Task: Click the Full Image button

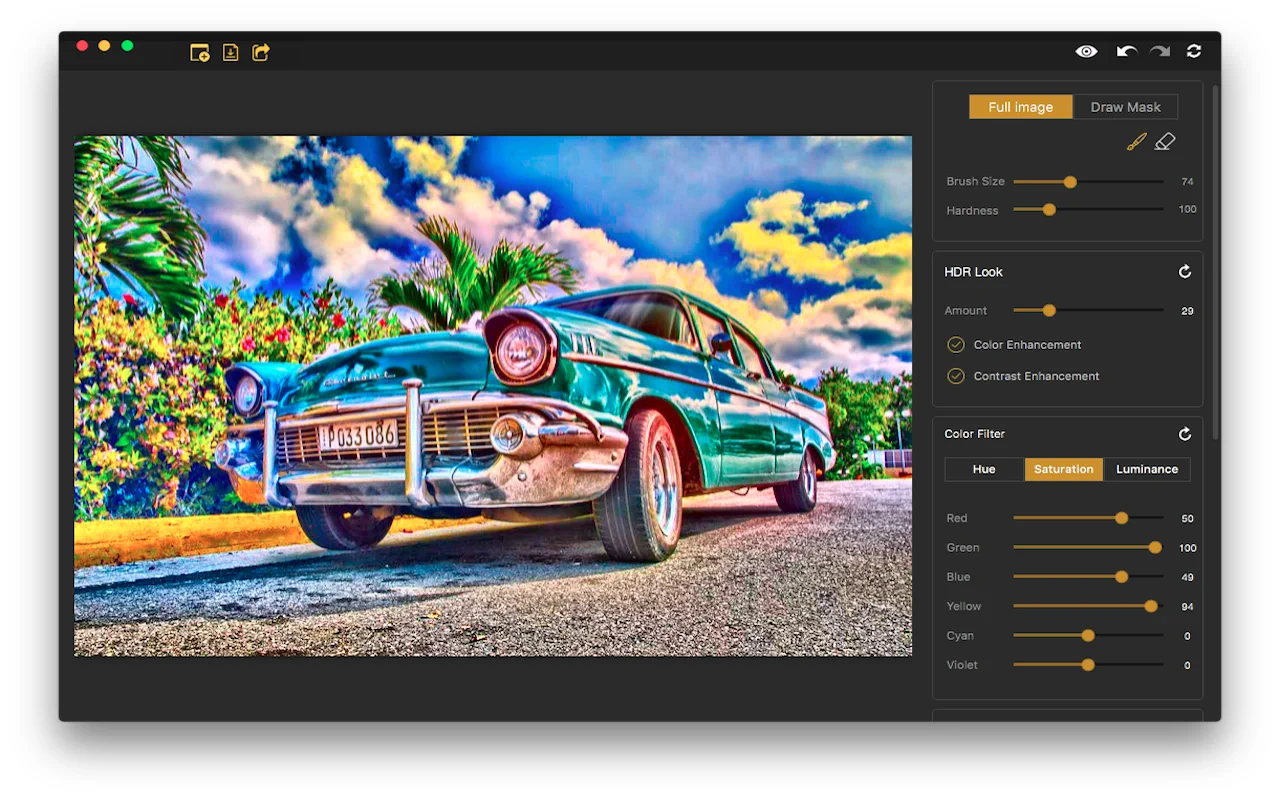Action: click(x=1020, y=107)
